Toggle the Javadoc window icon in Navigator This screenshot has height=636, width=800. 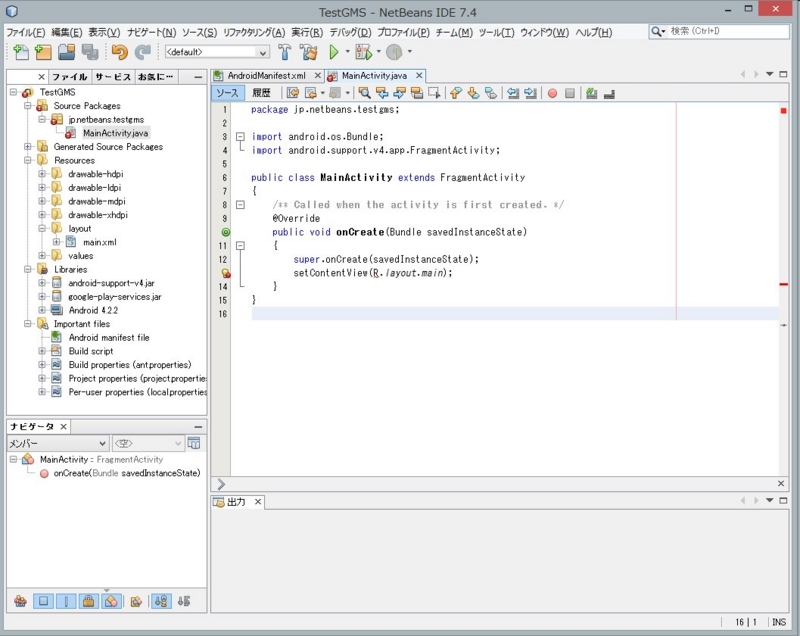[194, 443]
